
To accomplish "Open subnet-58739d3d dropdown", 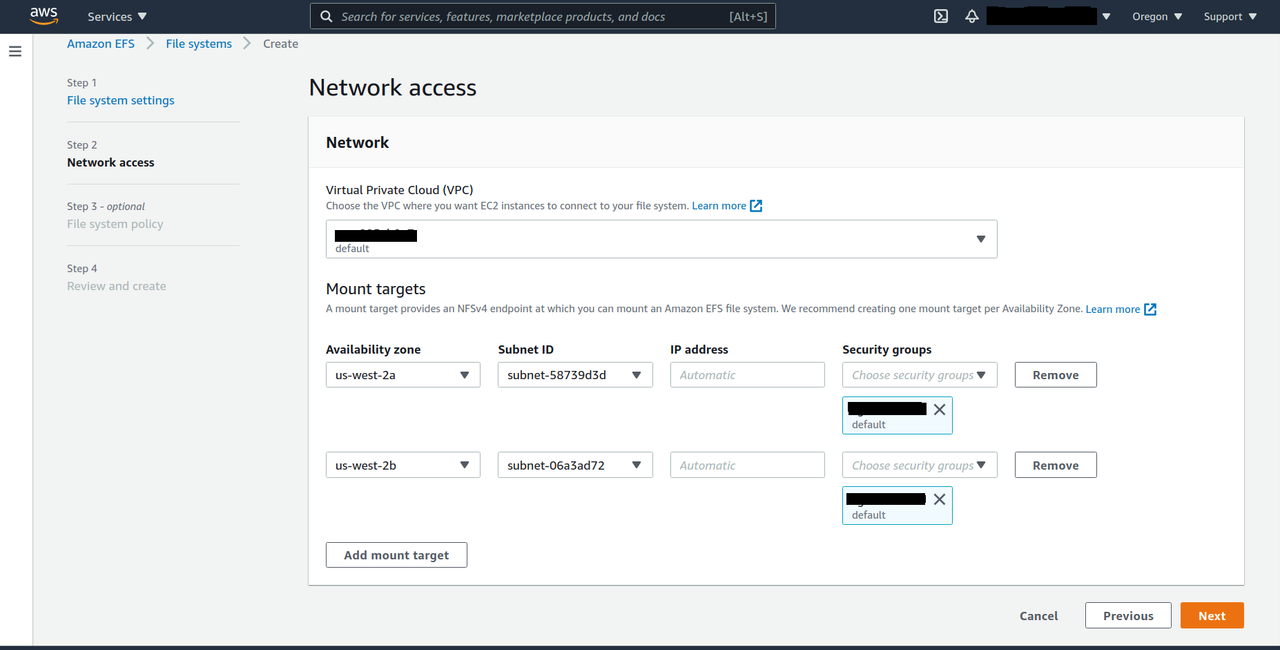I will (x=575, y=375).
